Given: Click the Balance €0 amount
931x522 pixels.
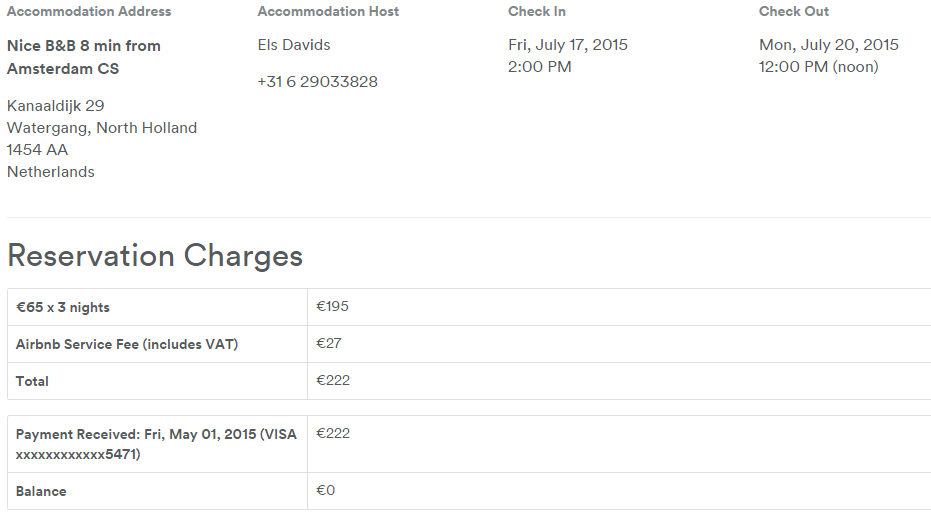Looking at the screenshot, I should pos(325,491).
